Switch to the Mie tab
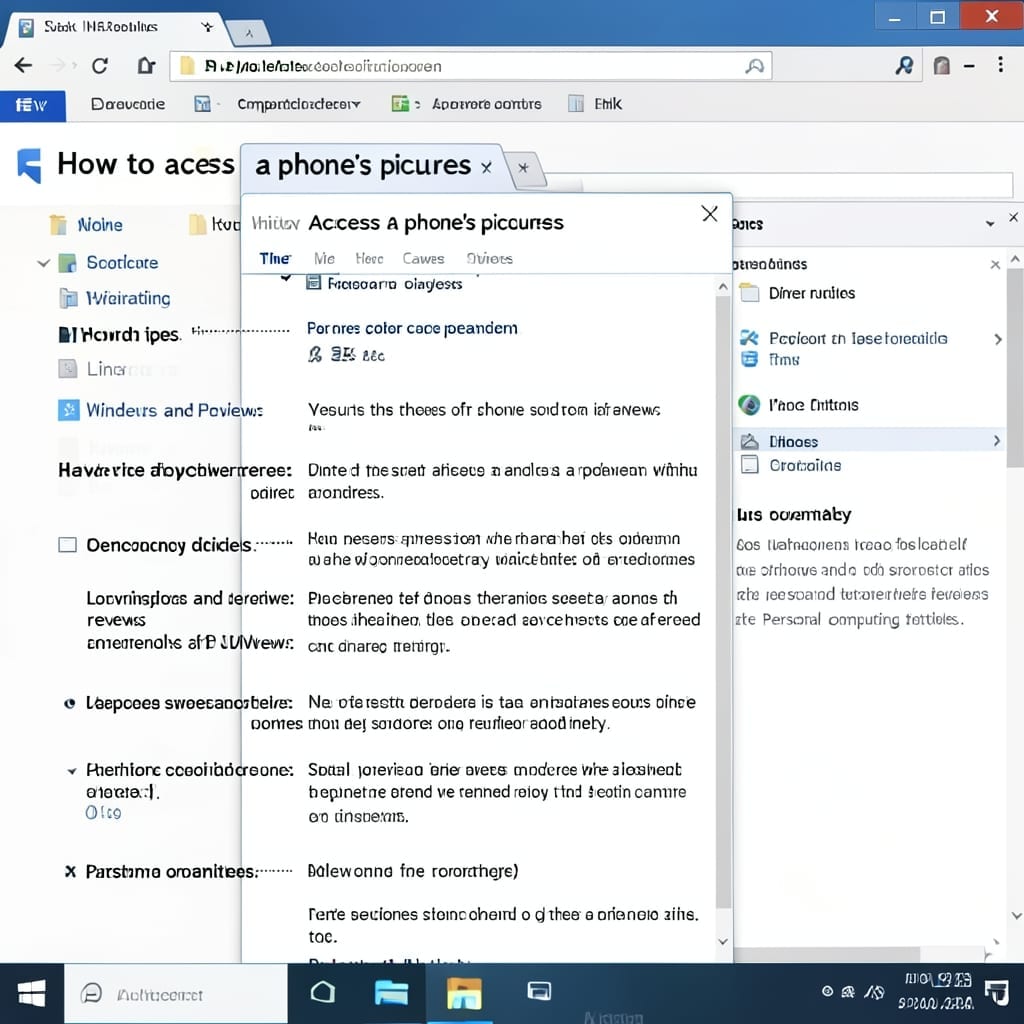 click(x=324, y=259)
